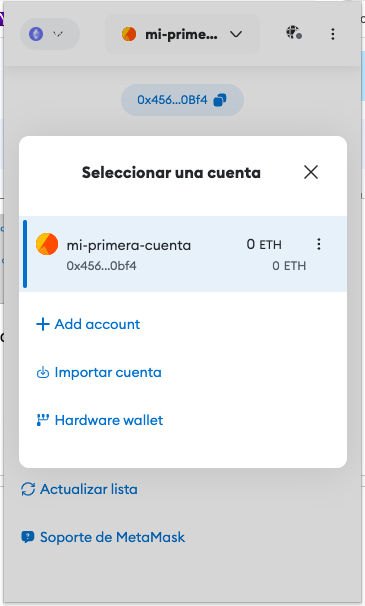
Task: Click Actualizar lista refresh link
Action: point(79,489)
